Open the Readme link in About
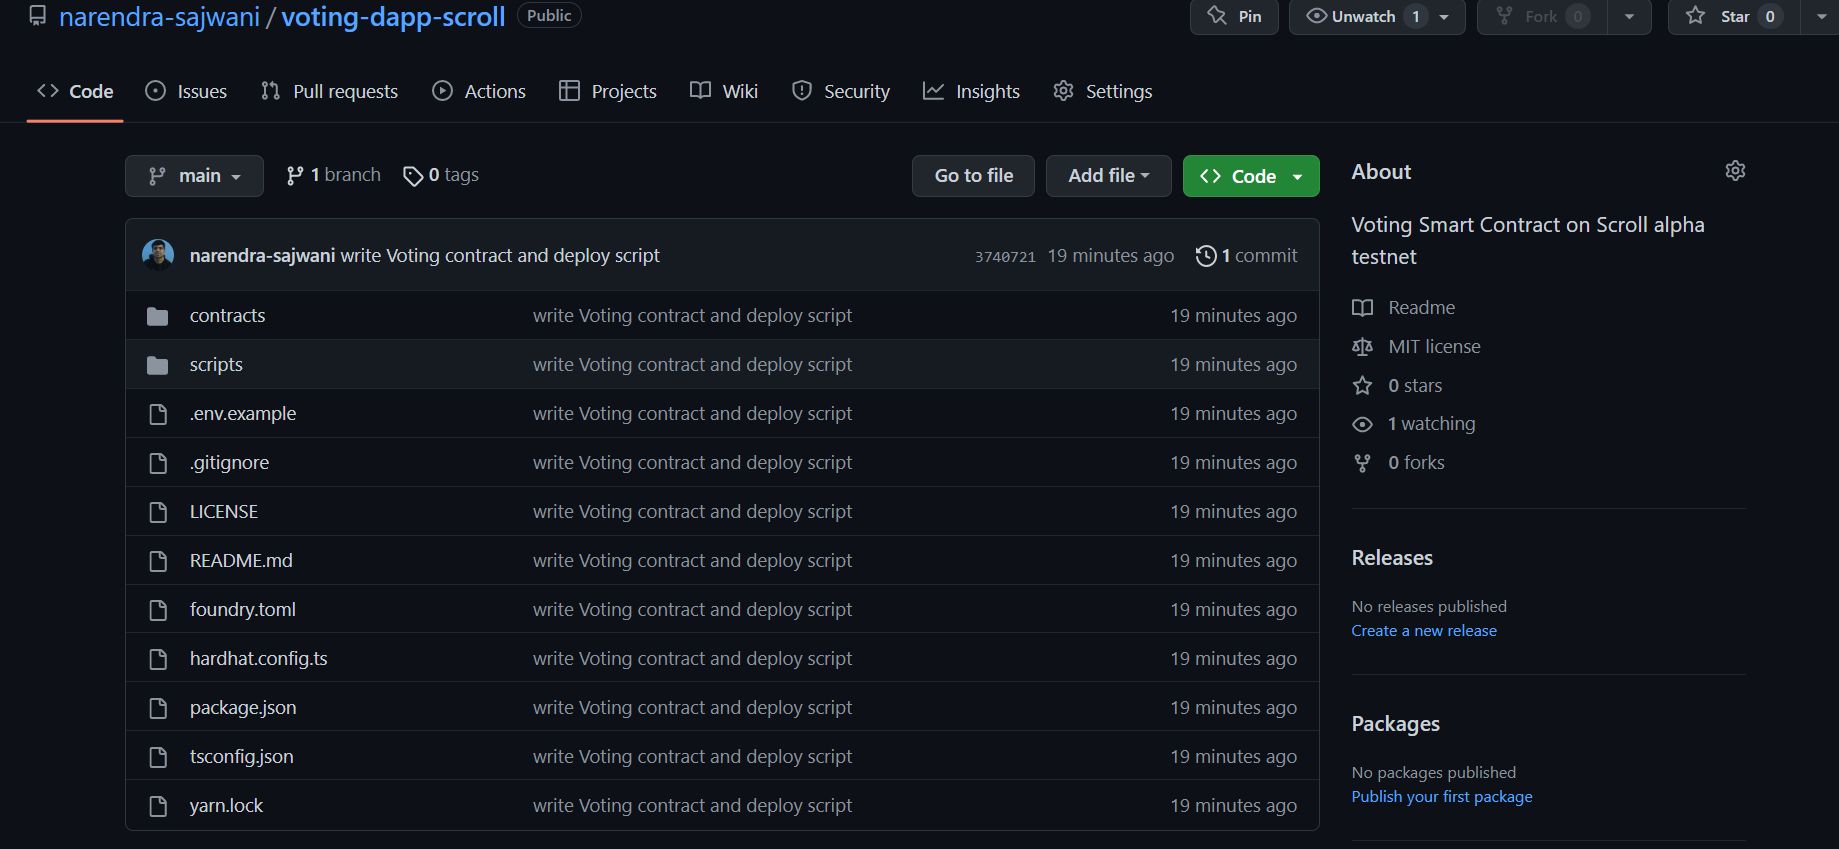This screenshot has height=849, width=1839. click(1403, 307)
